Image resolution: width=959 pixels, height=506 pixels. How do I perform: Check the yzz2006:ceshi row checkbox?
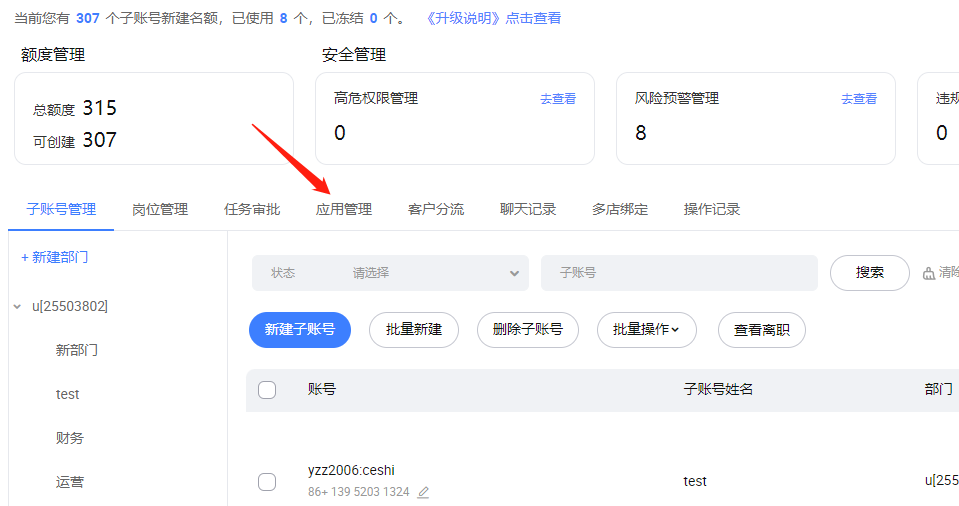coord(267,482)
